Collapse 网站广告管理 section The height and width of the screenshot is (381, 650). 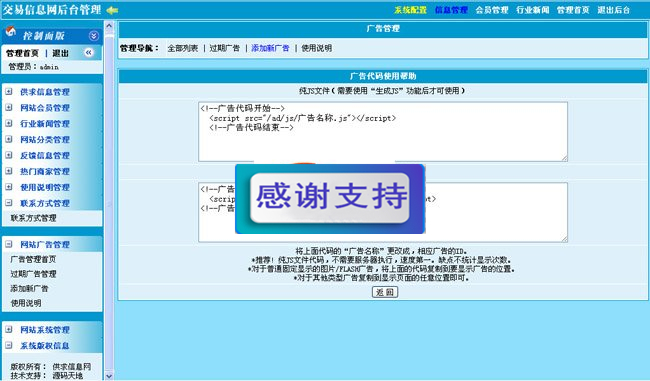tap(9, 244)
